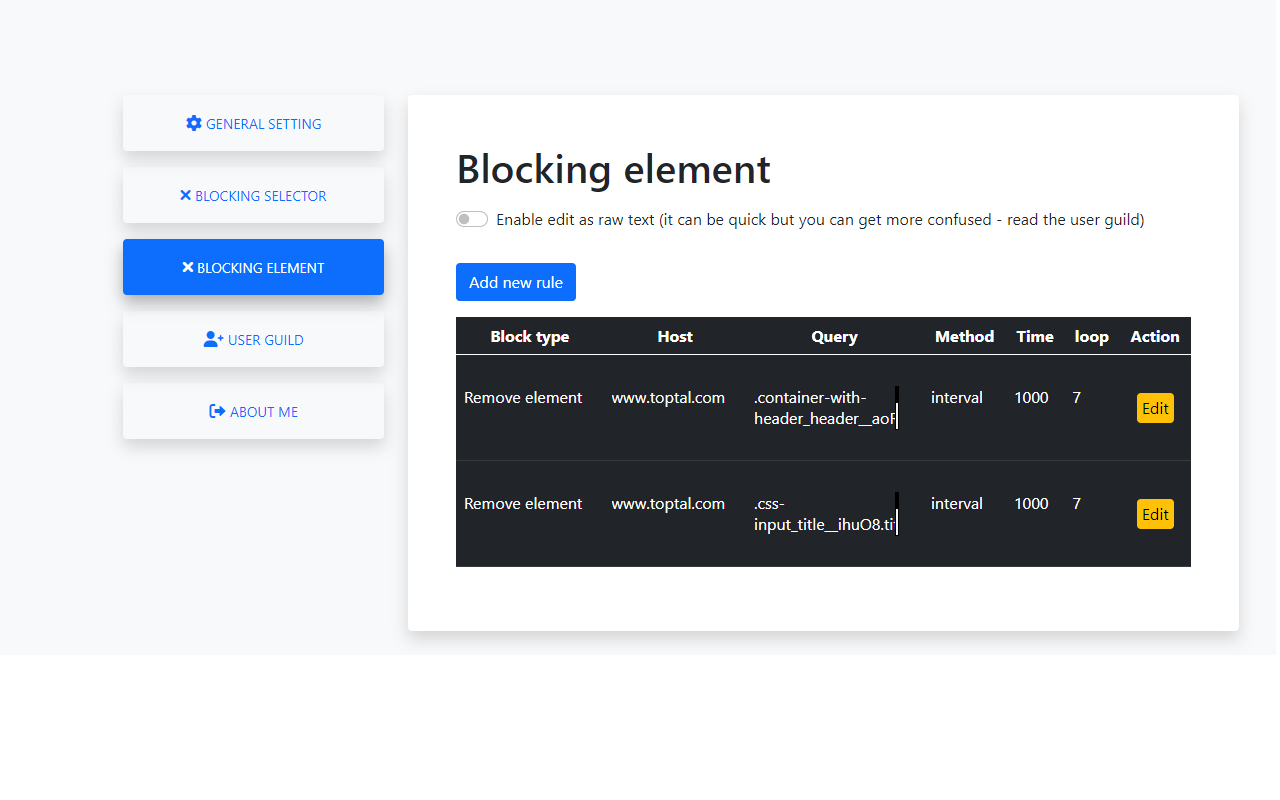Click the gear icon beside General Setting

(x=194, y=122)
